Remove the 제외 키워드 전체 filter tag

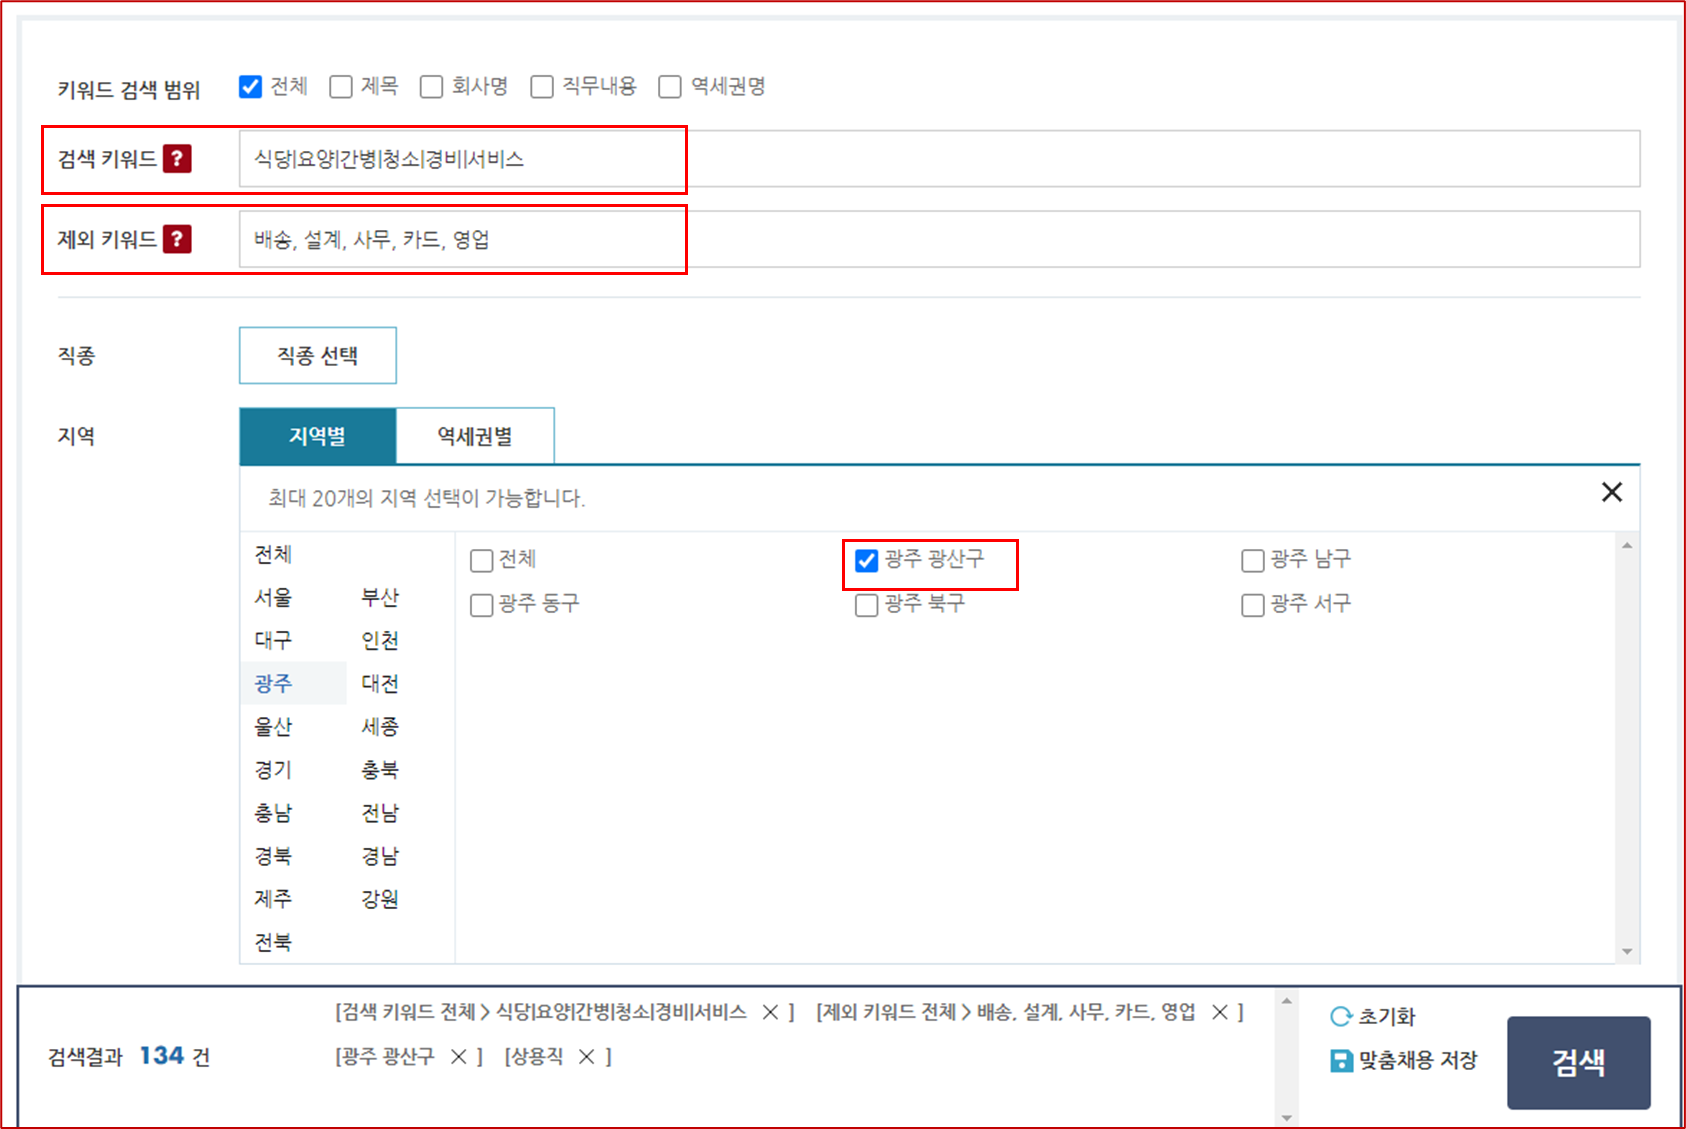[x=1220, y=1012]
